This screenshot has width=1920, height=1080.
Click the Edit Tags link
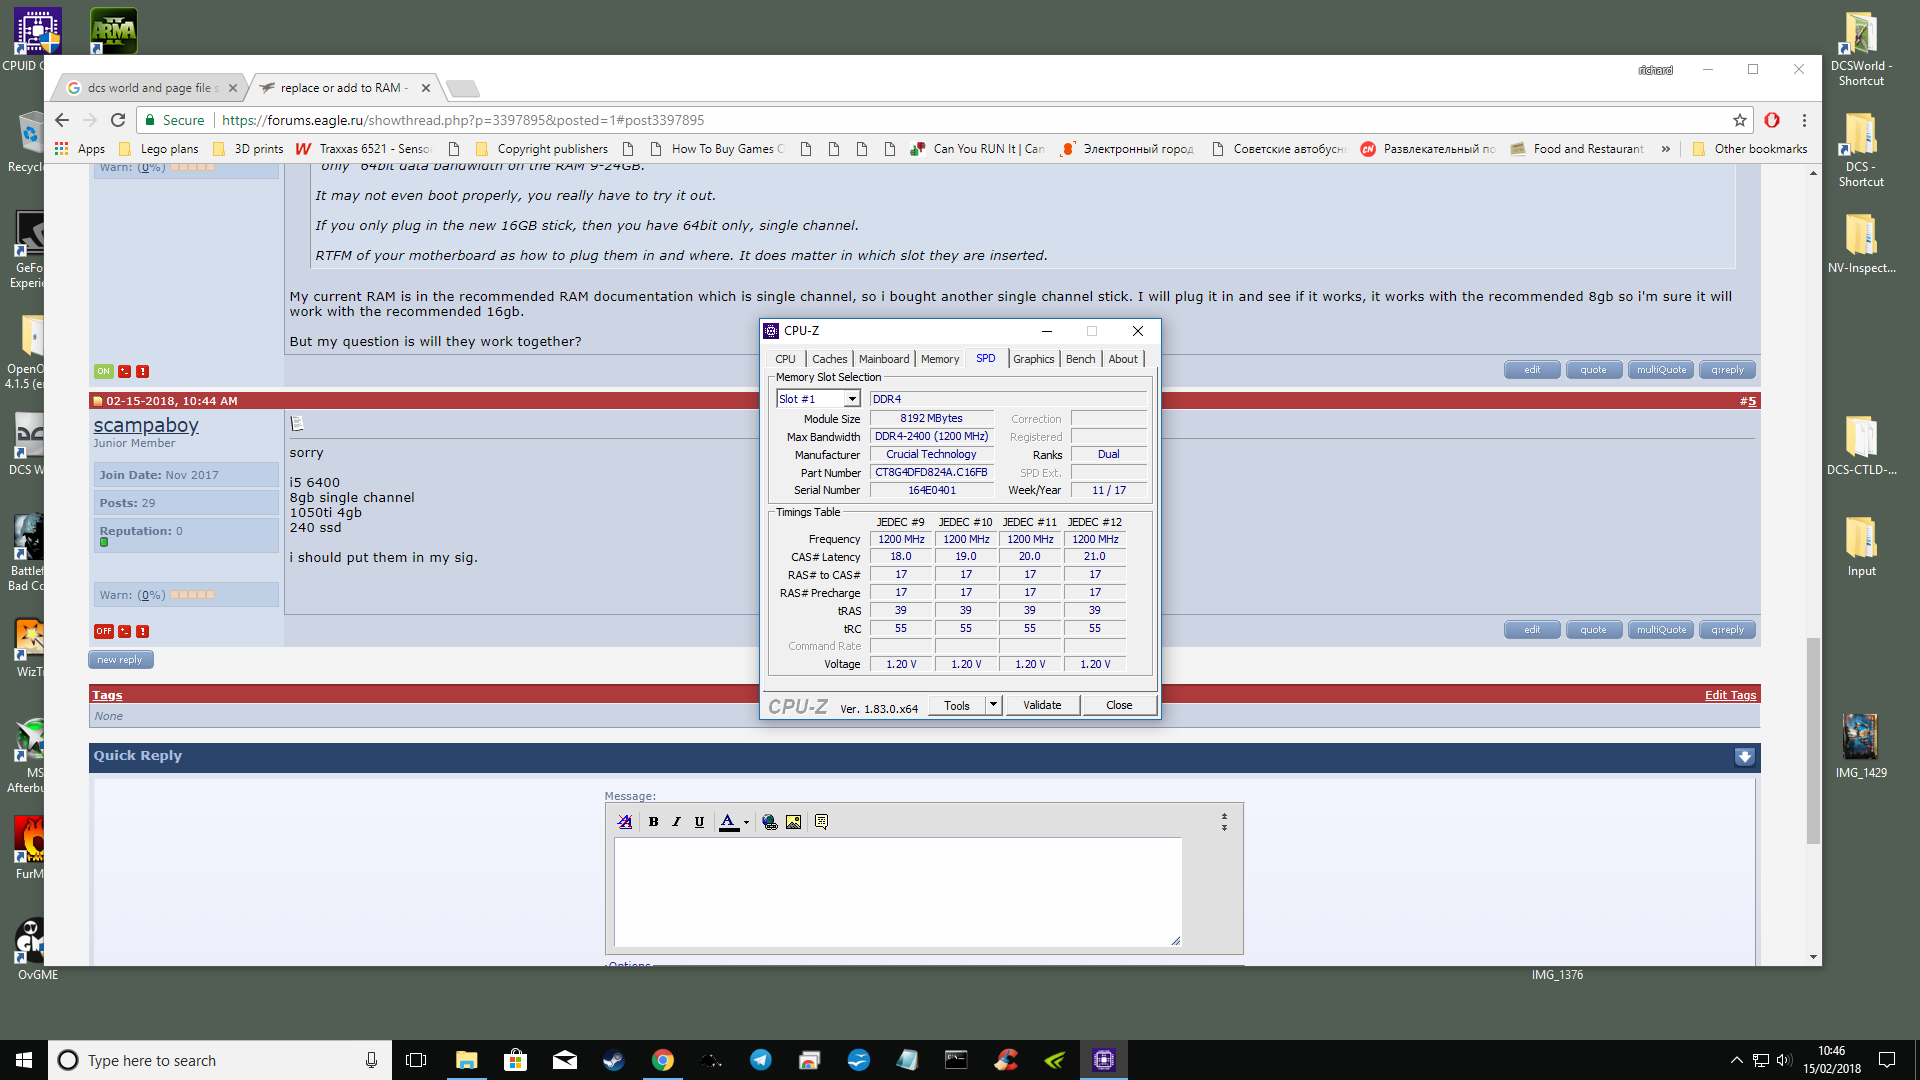click(x=1730, y=695)
